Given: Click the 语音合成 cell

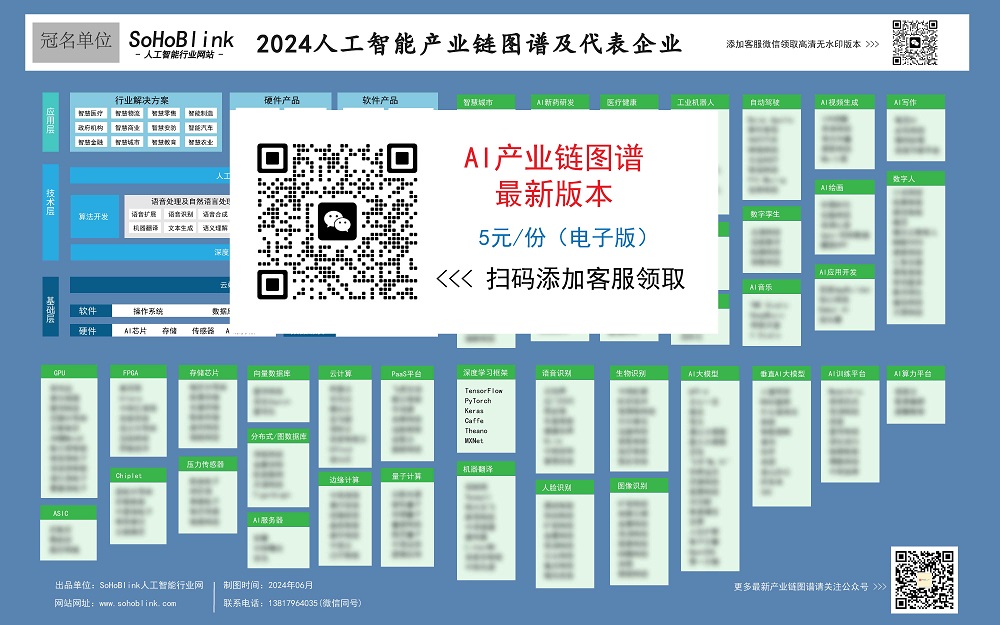Looking at the screenshot, I should pyautogui.click(x=215, y=214).
